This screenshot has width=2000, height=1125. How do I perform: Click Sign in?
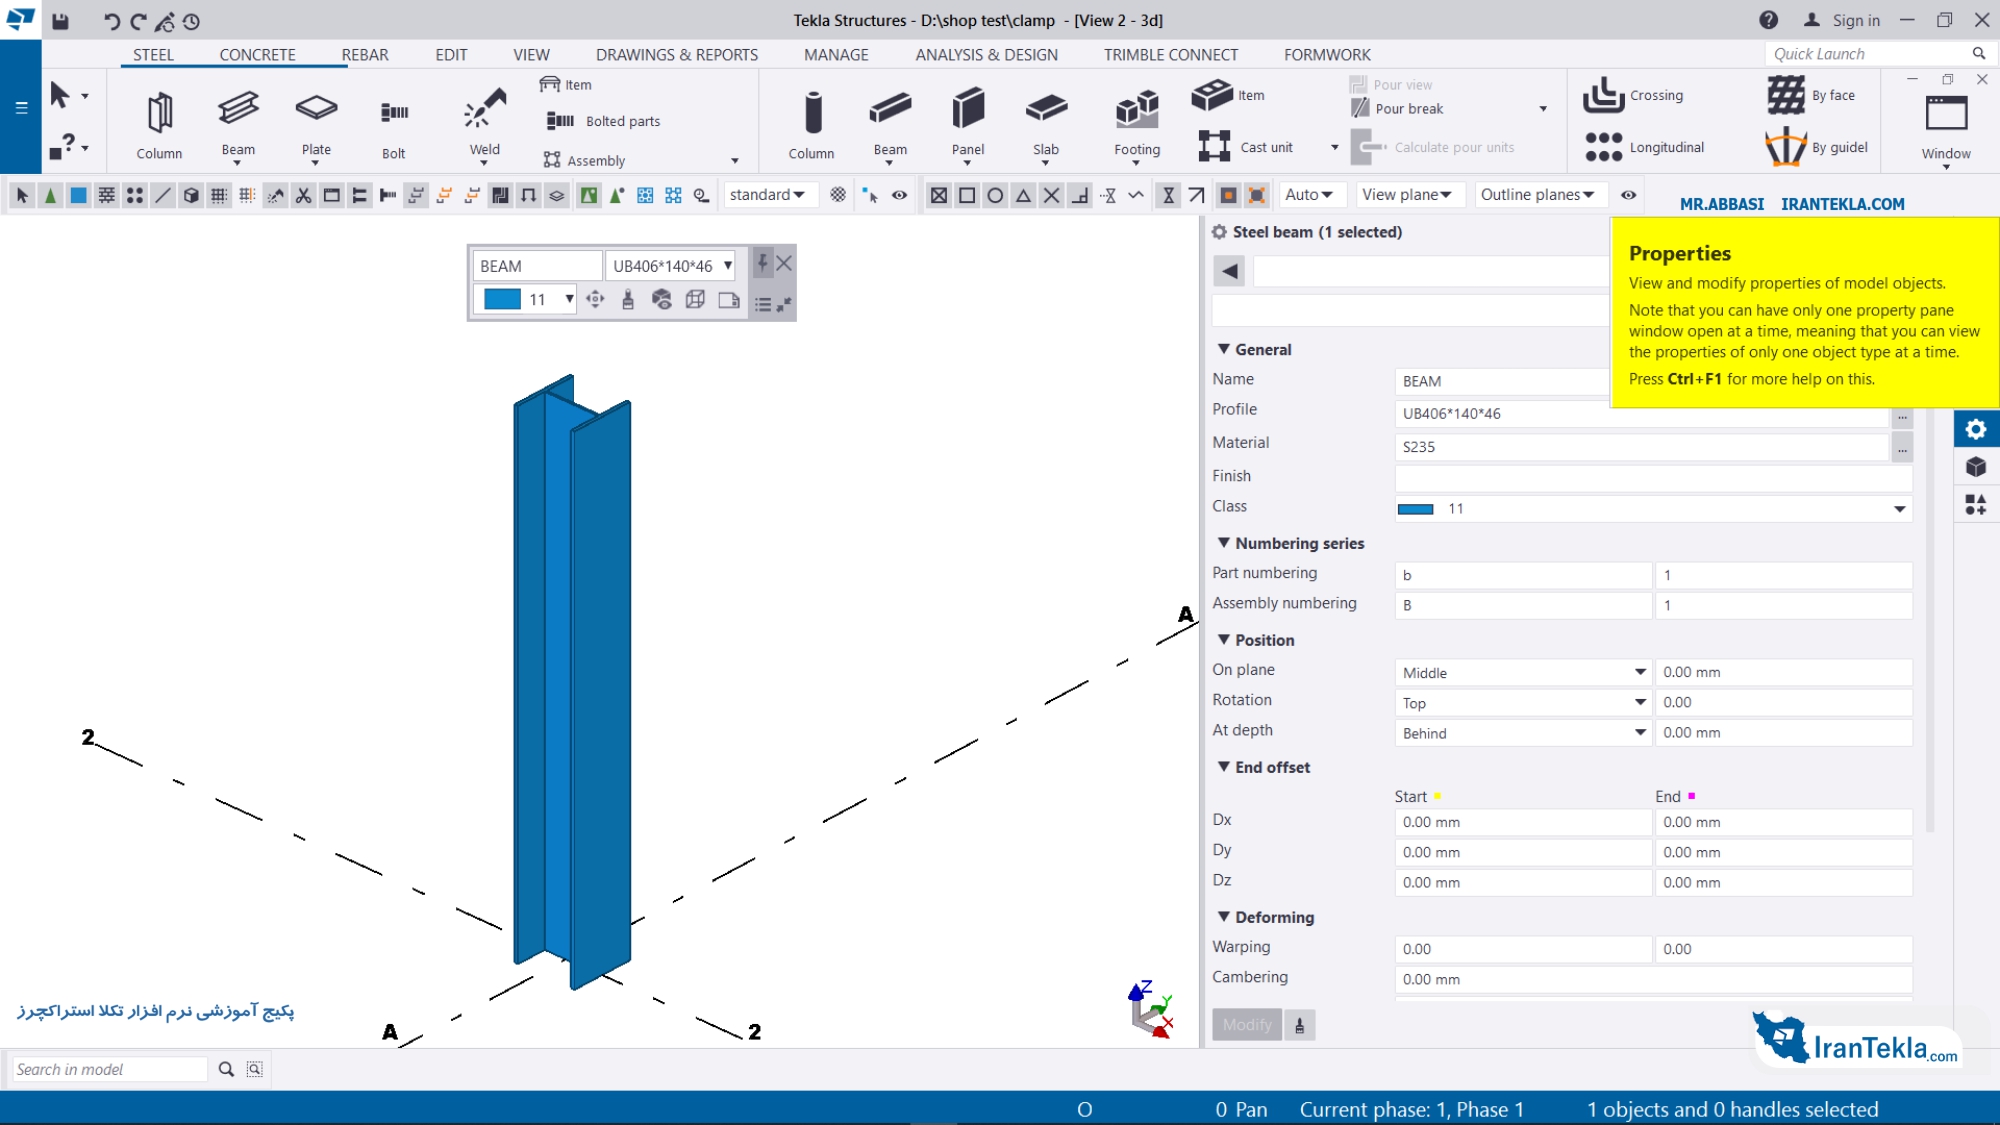point(1842,20)
